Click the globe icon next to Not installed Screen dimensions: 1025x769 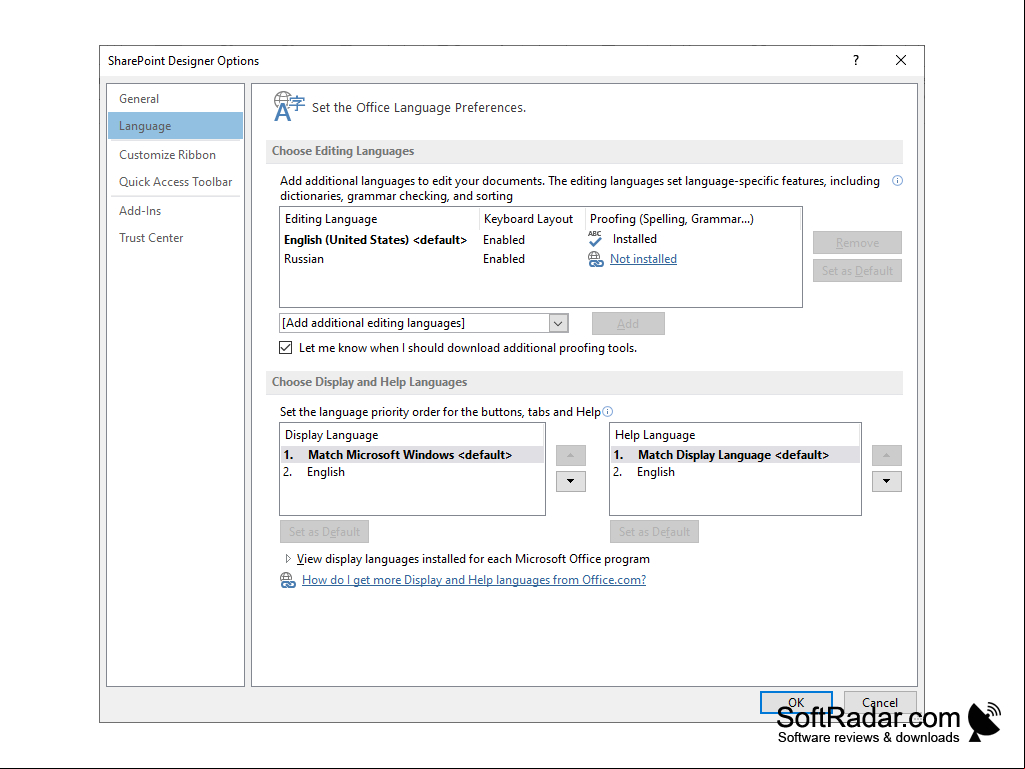(595, 259)
